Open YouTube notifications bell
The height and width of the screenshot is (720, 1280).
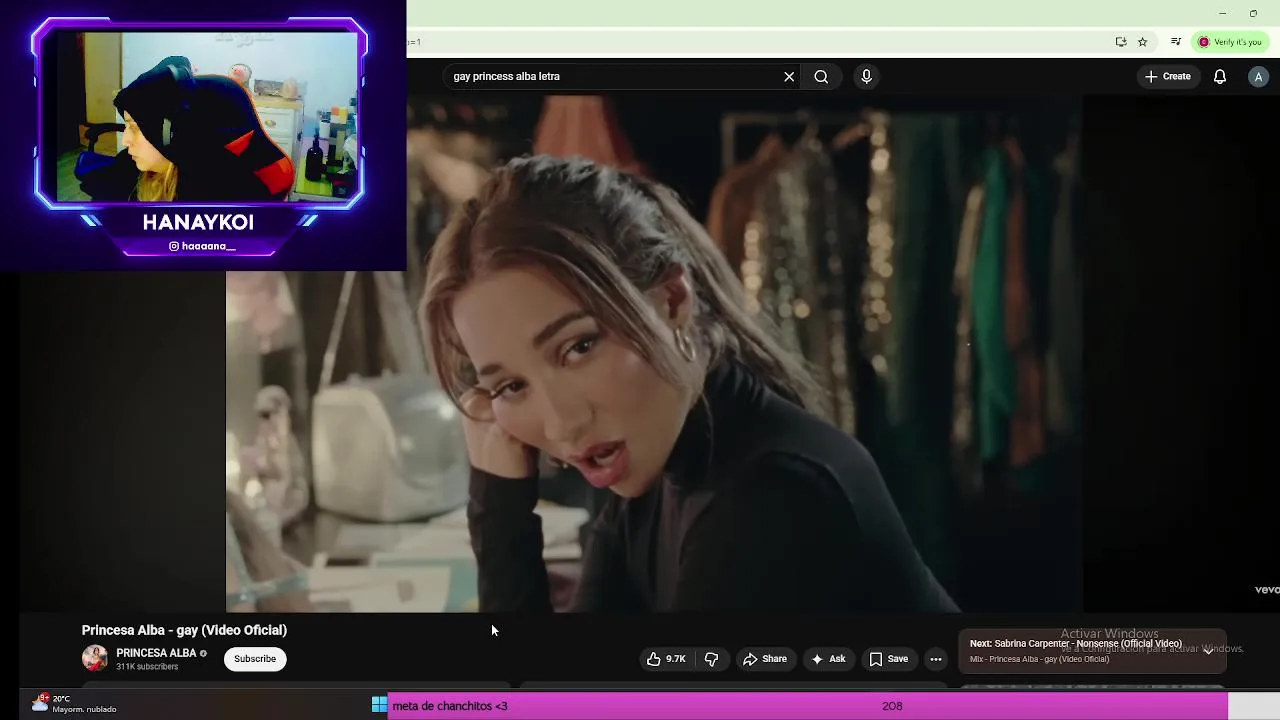[1220, 76]
